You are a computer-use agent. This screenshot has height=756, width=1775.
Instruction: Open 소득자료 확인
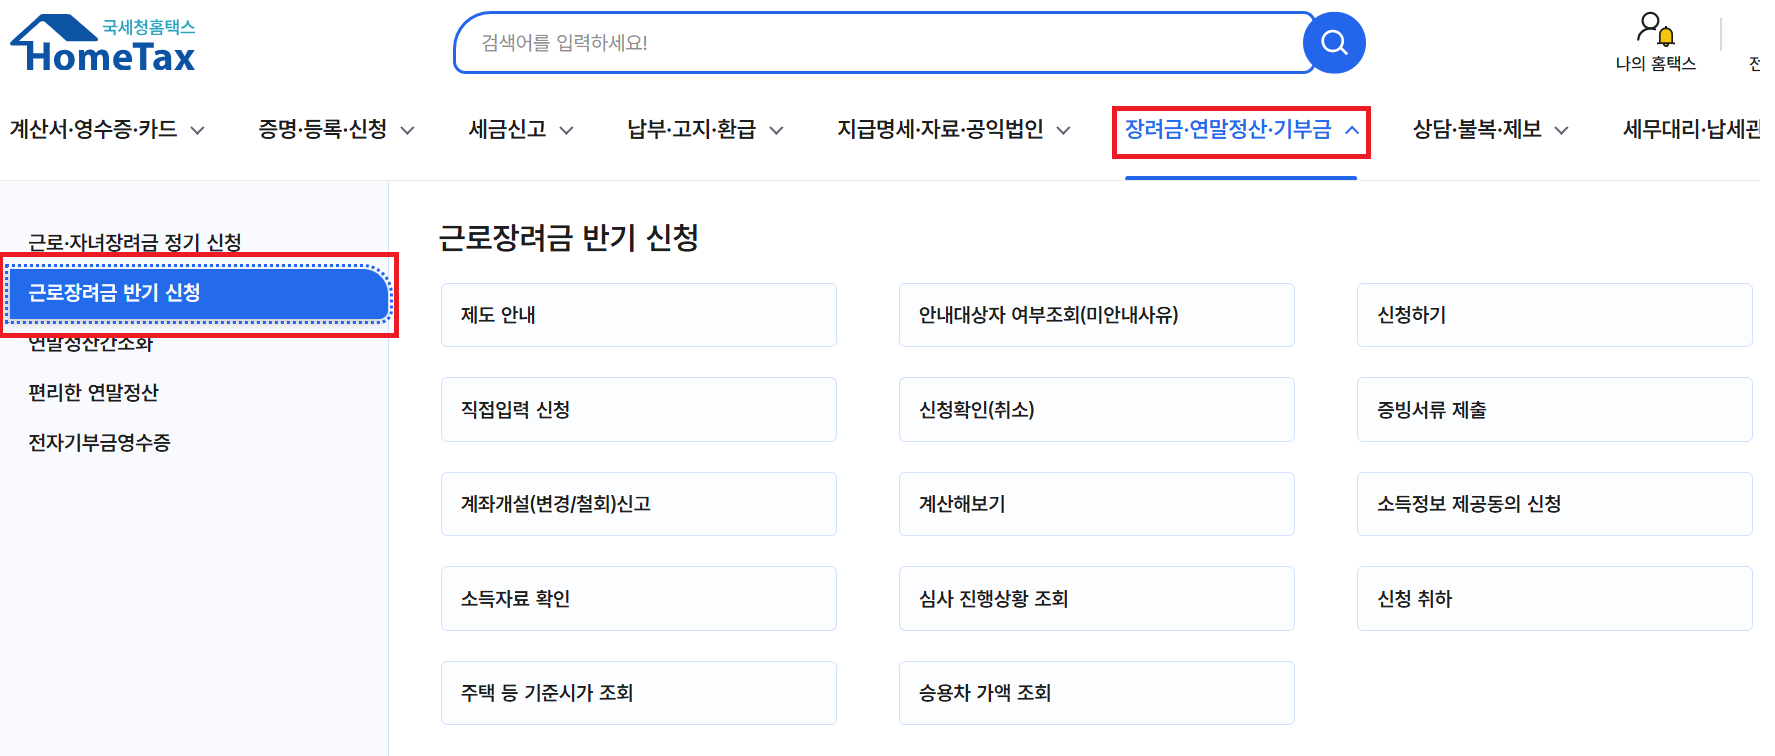point(639,598)
